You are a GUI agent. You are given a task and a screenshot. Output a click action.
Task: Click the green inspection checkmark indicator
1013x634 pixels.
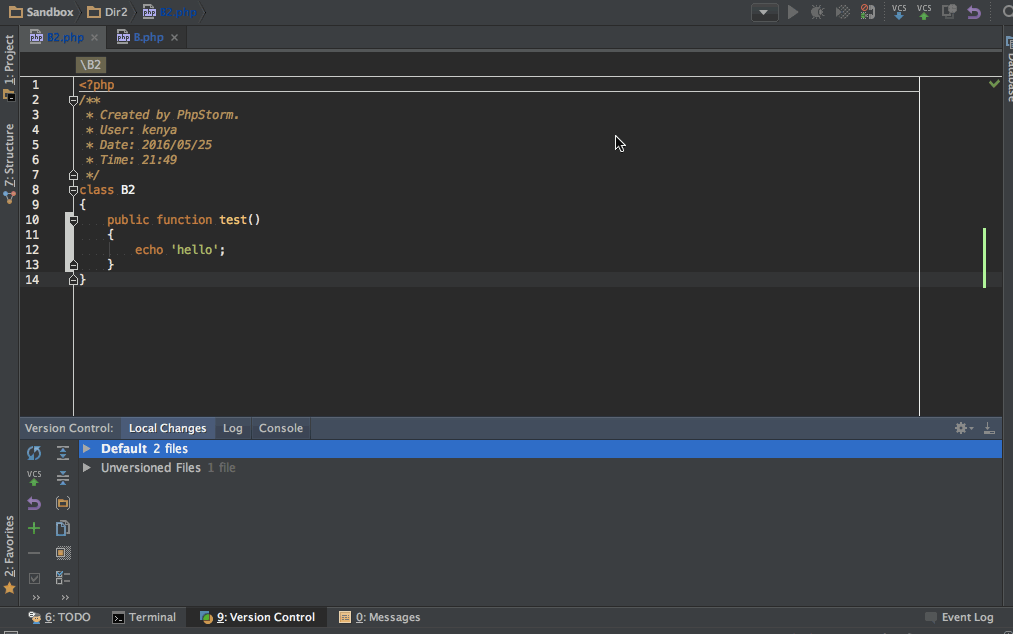pos(994,83)
